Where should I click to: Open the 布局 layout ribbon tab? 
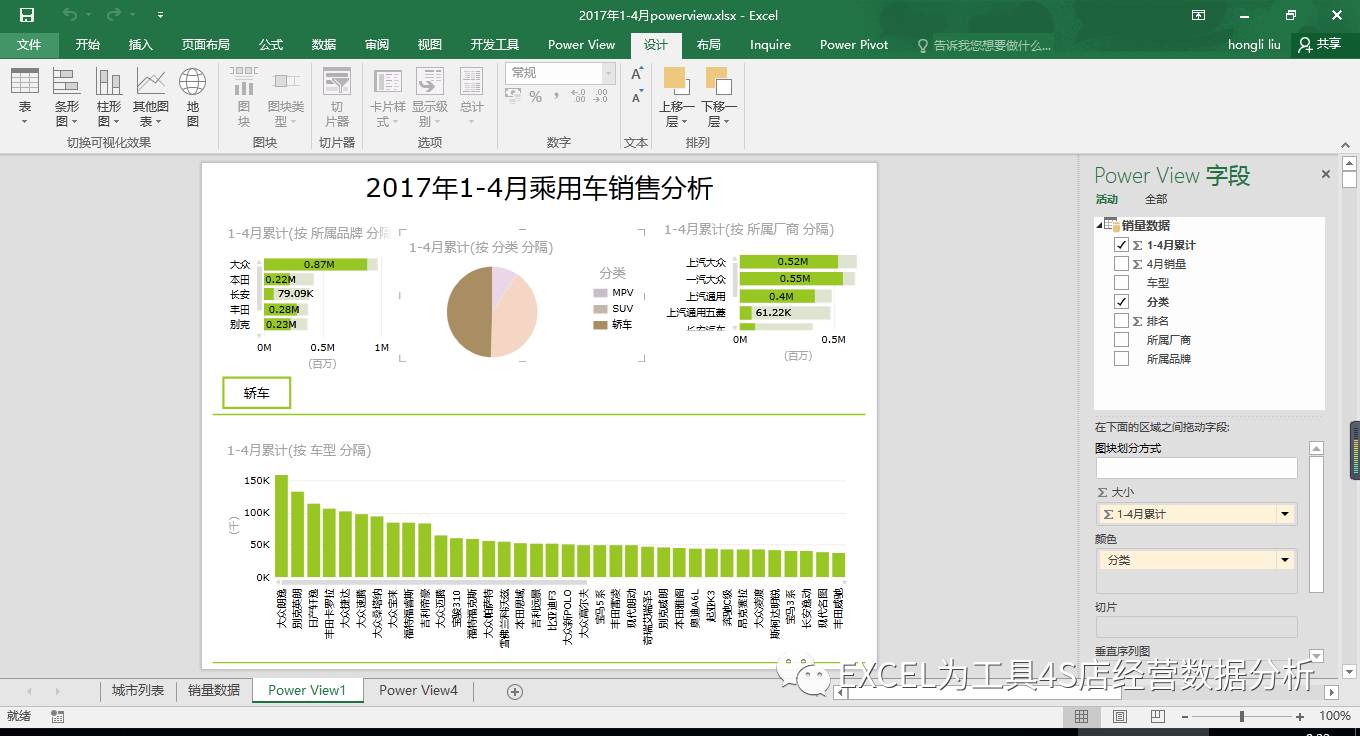[x=709, y=45]
